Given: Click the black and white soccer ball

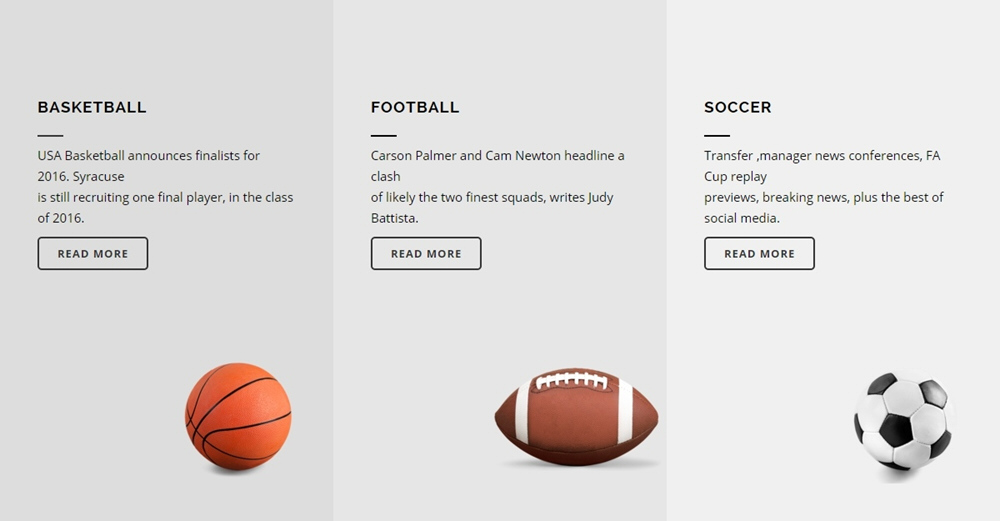Looking at the screenshot, I should click(904, 422).
